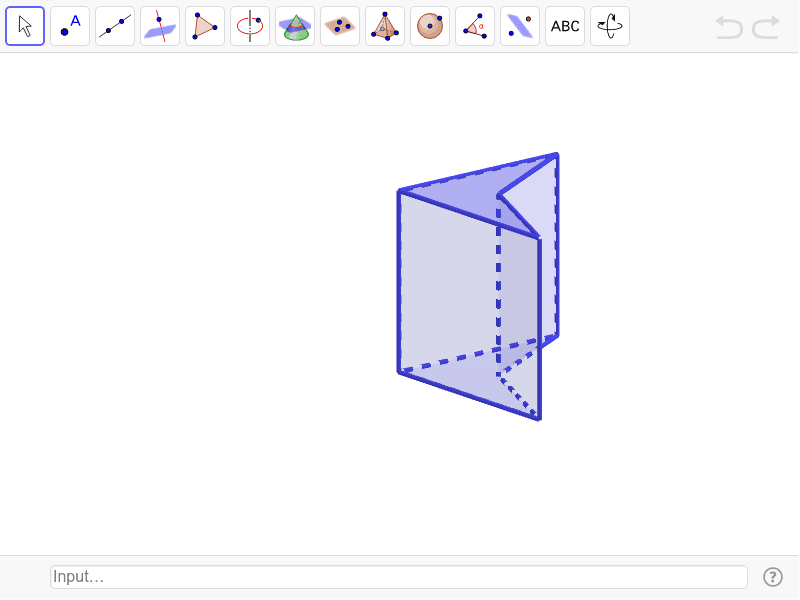Select the Pyramid tool
The width and height of the screenshot is (800, 600).
(385, 25)
